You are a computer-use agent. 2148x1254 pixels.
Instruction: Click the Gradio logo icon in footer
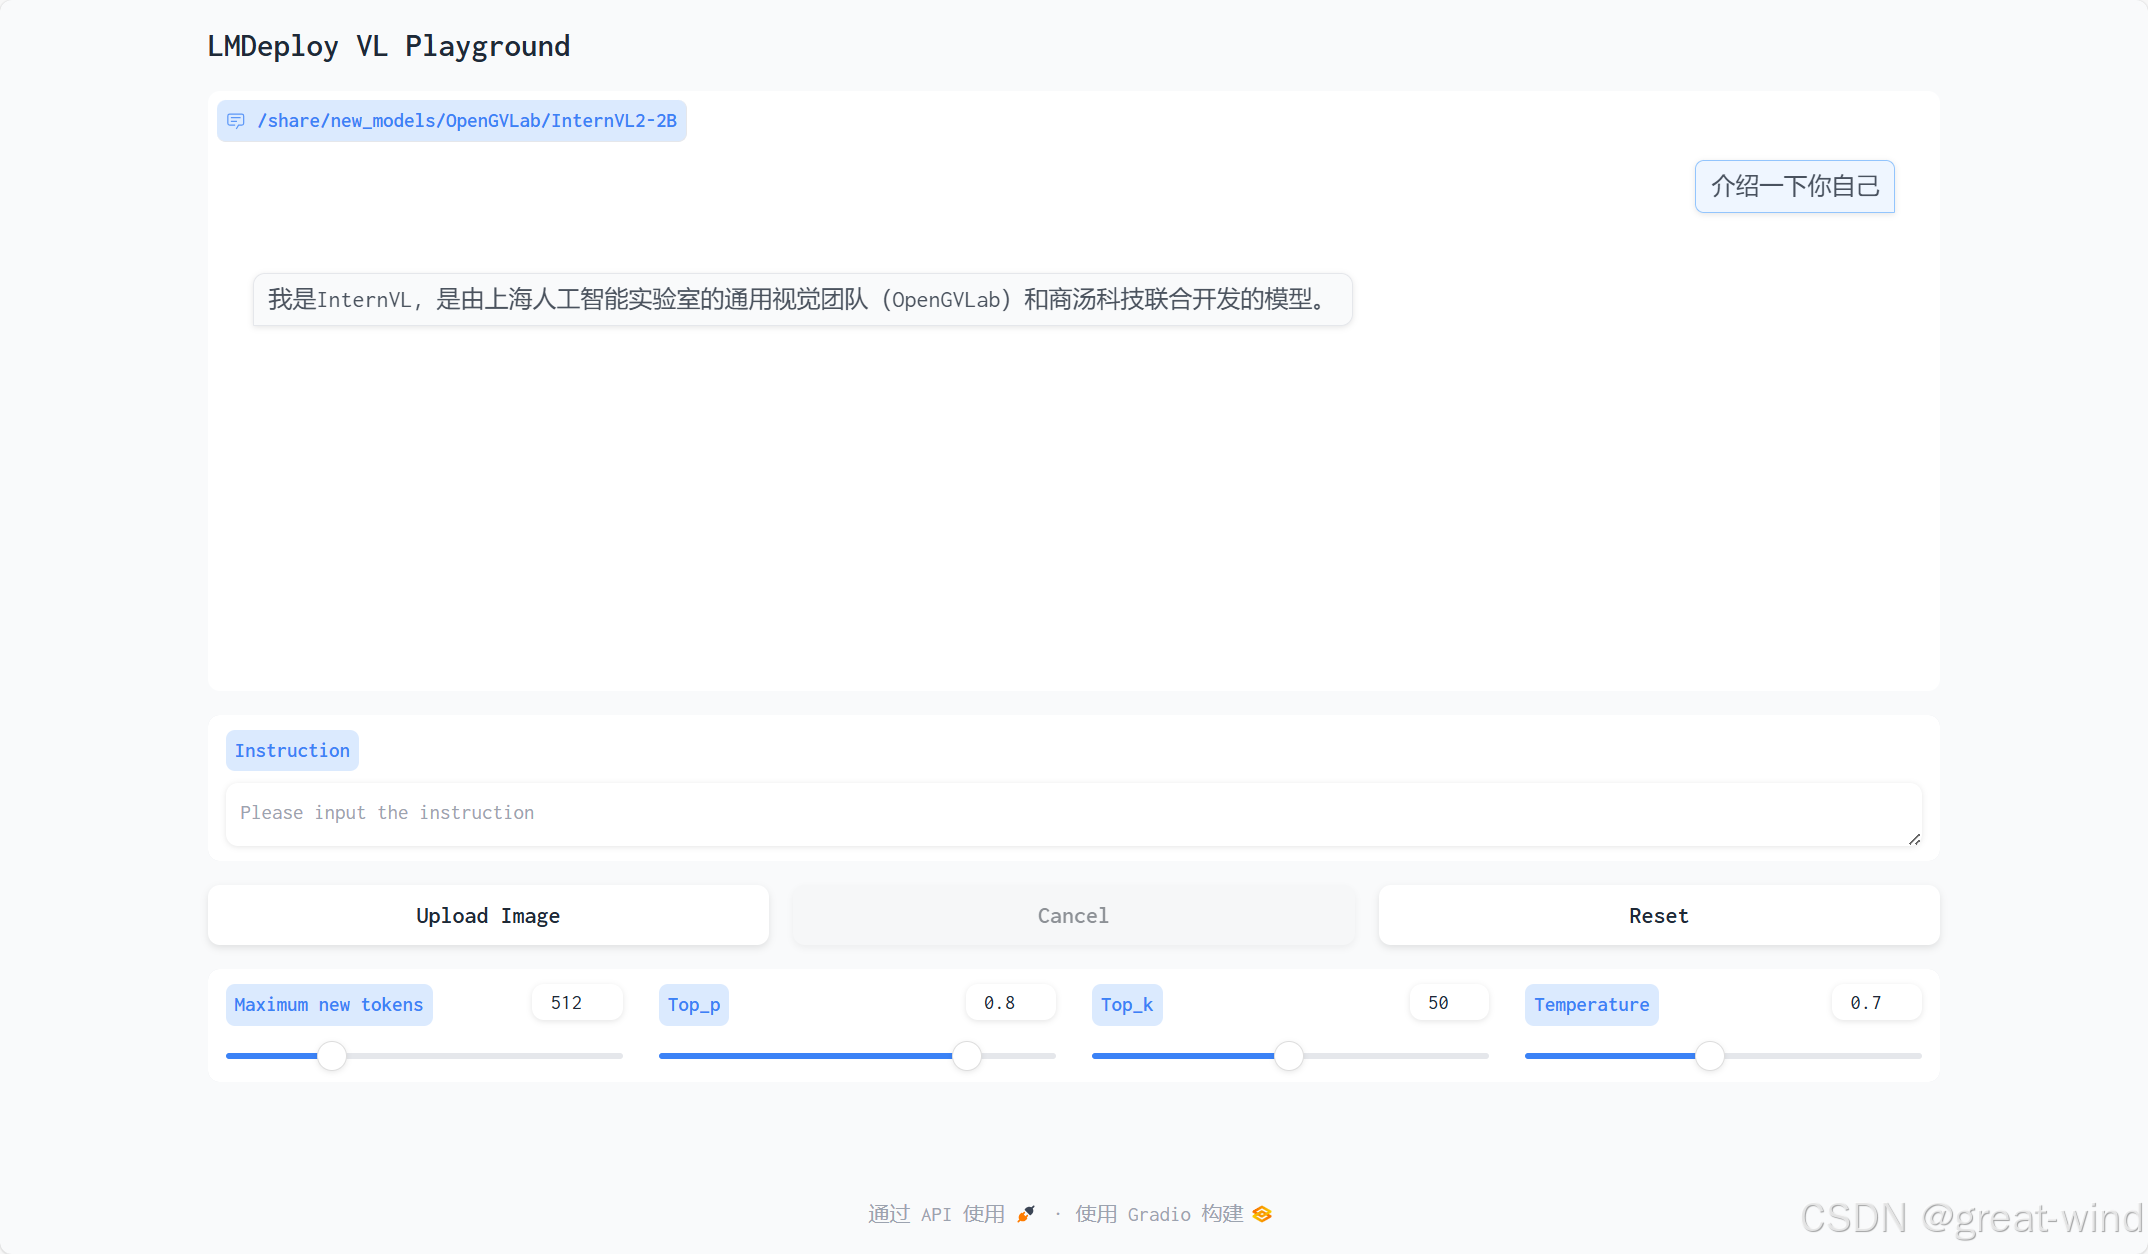coord(1262,1214)
